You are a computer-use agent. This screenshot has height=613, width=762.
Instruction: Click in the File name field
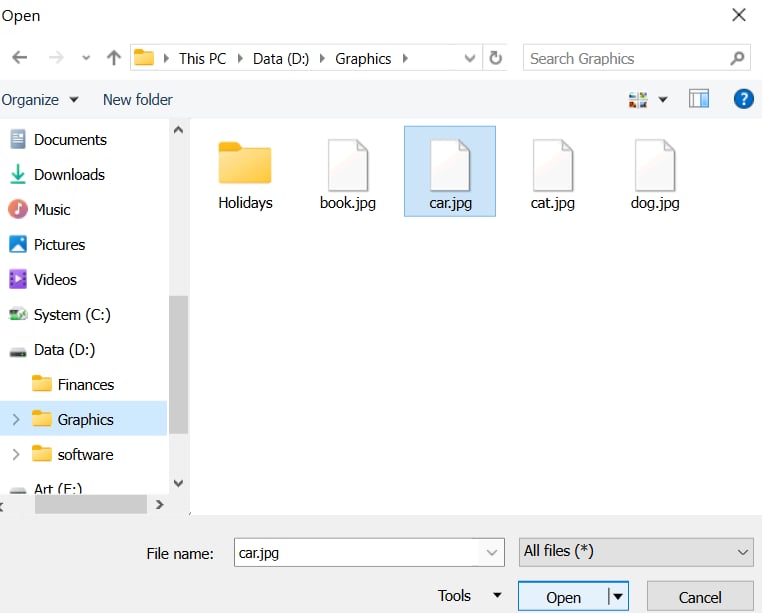click(357, 551)
